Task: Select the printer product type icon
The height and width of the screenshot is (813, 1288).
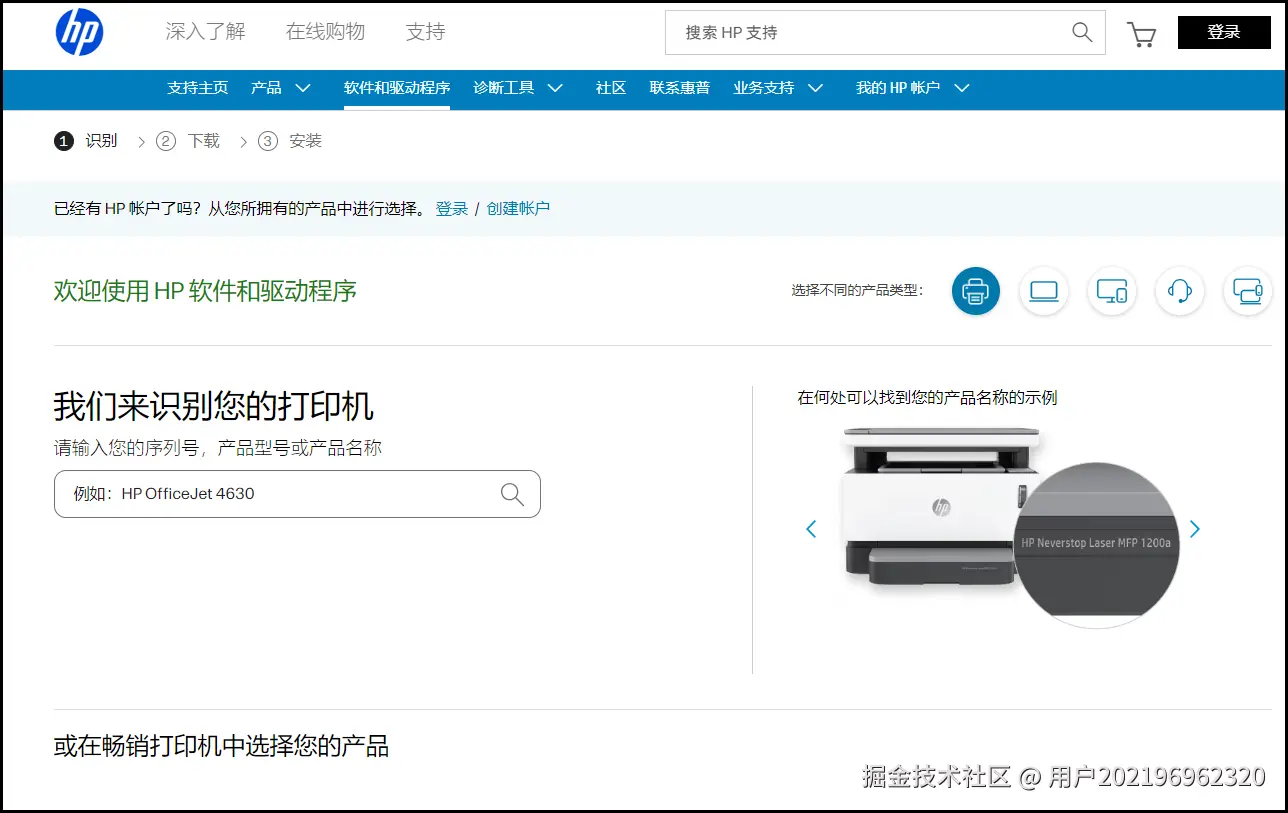Action: (x=975, y=291)
